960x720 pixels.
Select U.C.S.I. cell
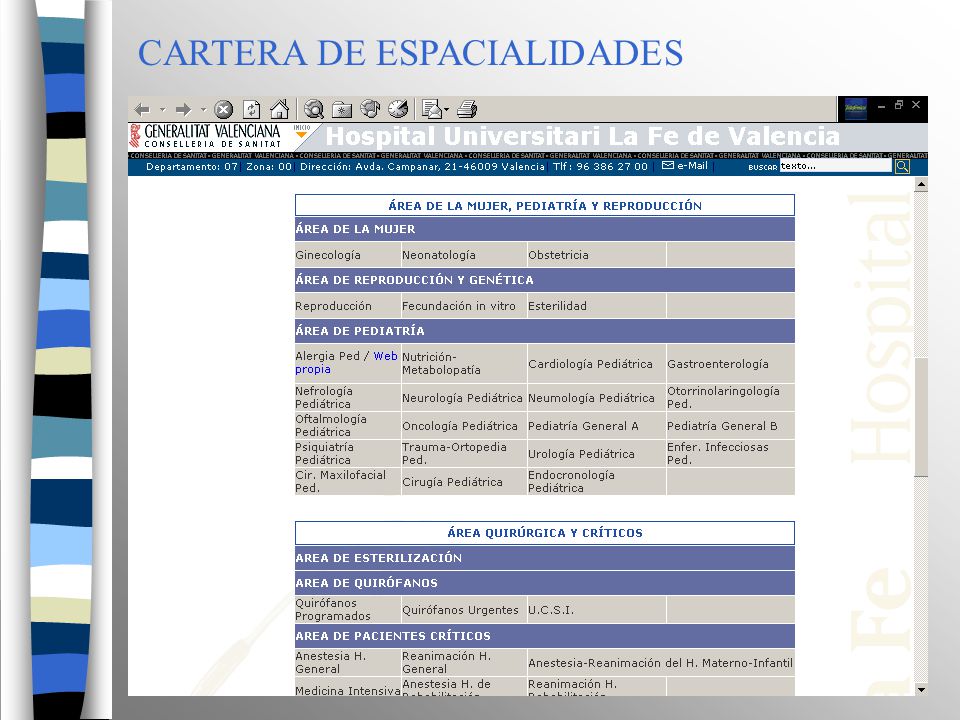click(x=596, y=610)
